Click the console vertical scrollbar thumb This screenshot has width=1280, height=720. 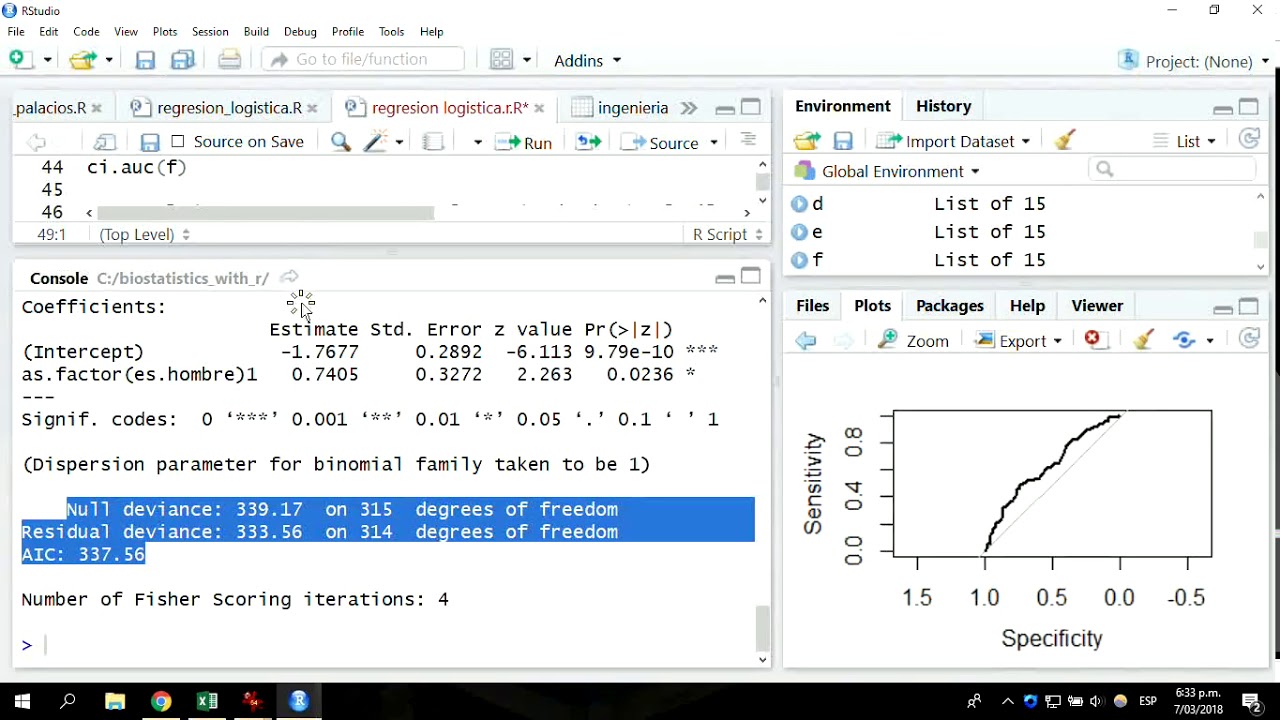point(763,629)
